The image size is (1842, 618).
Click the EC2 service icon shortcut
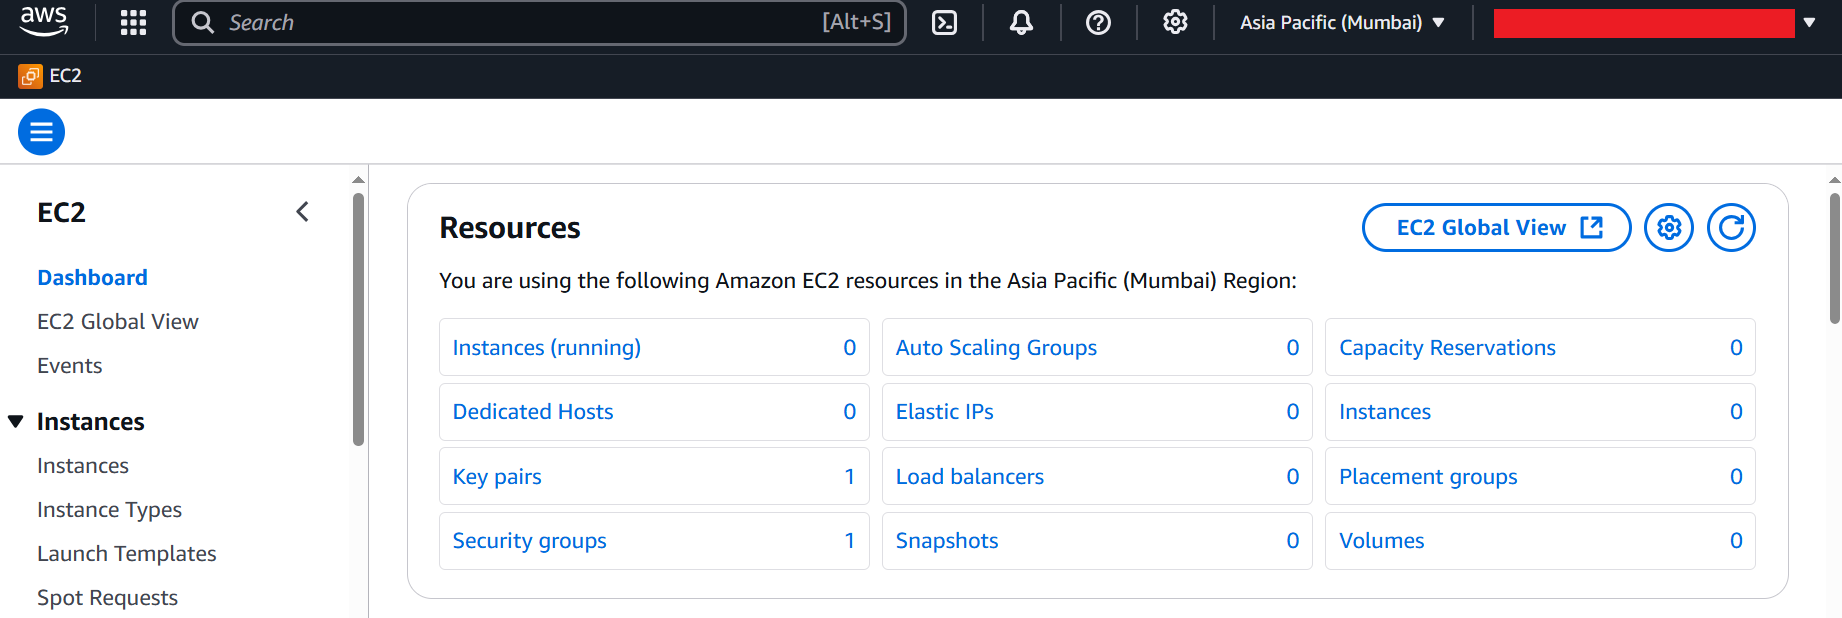30,76
